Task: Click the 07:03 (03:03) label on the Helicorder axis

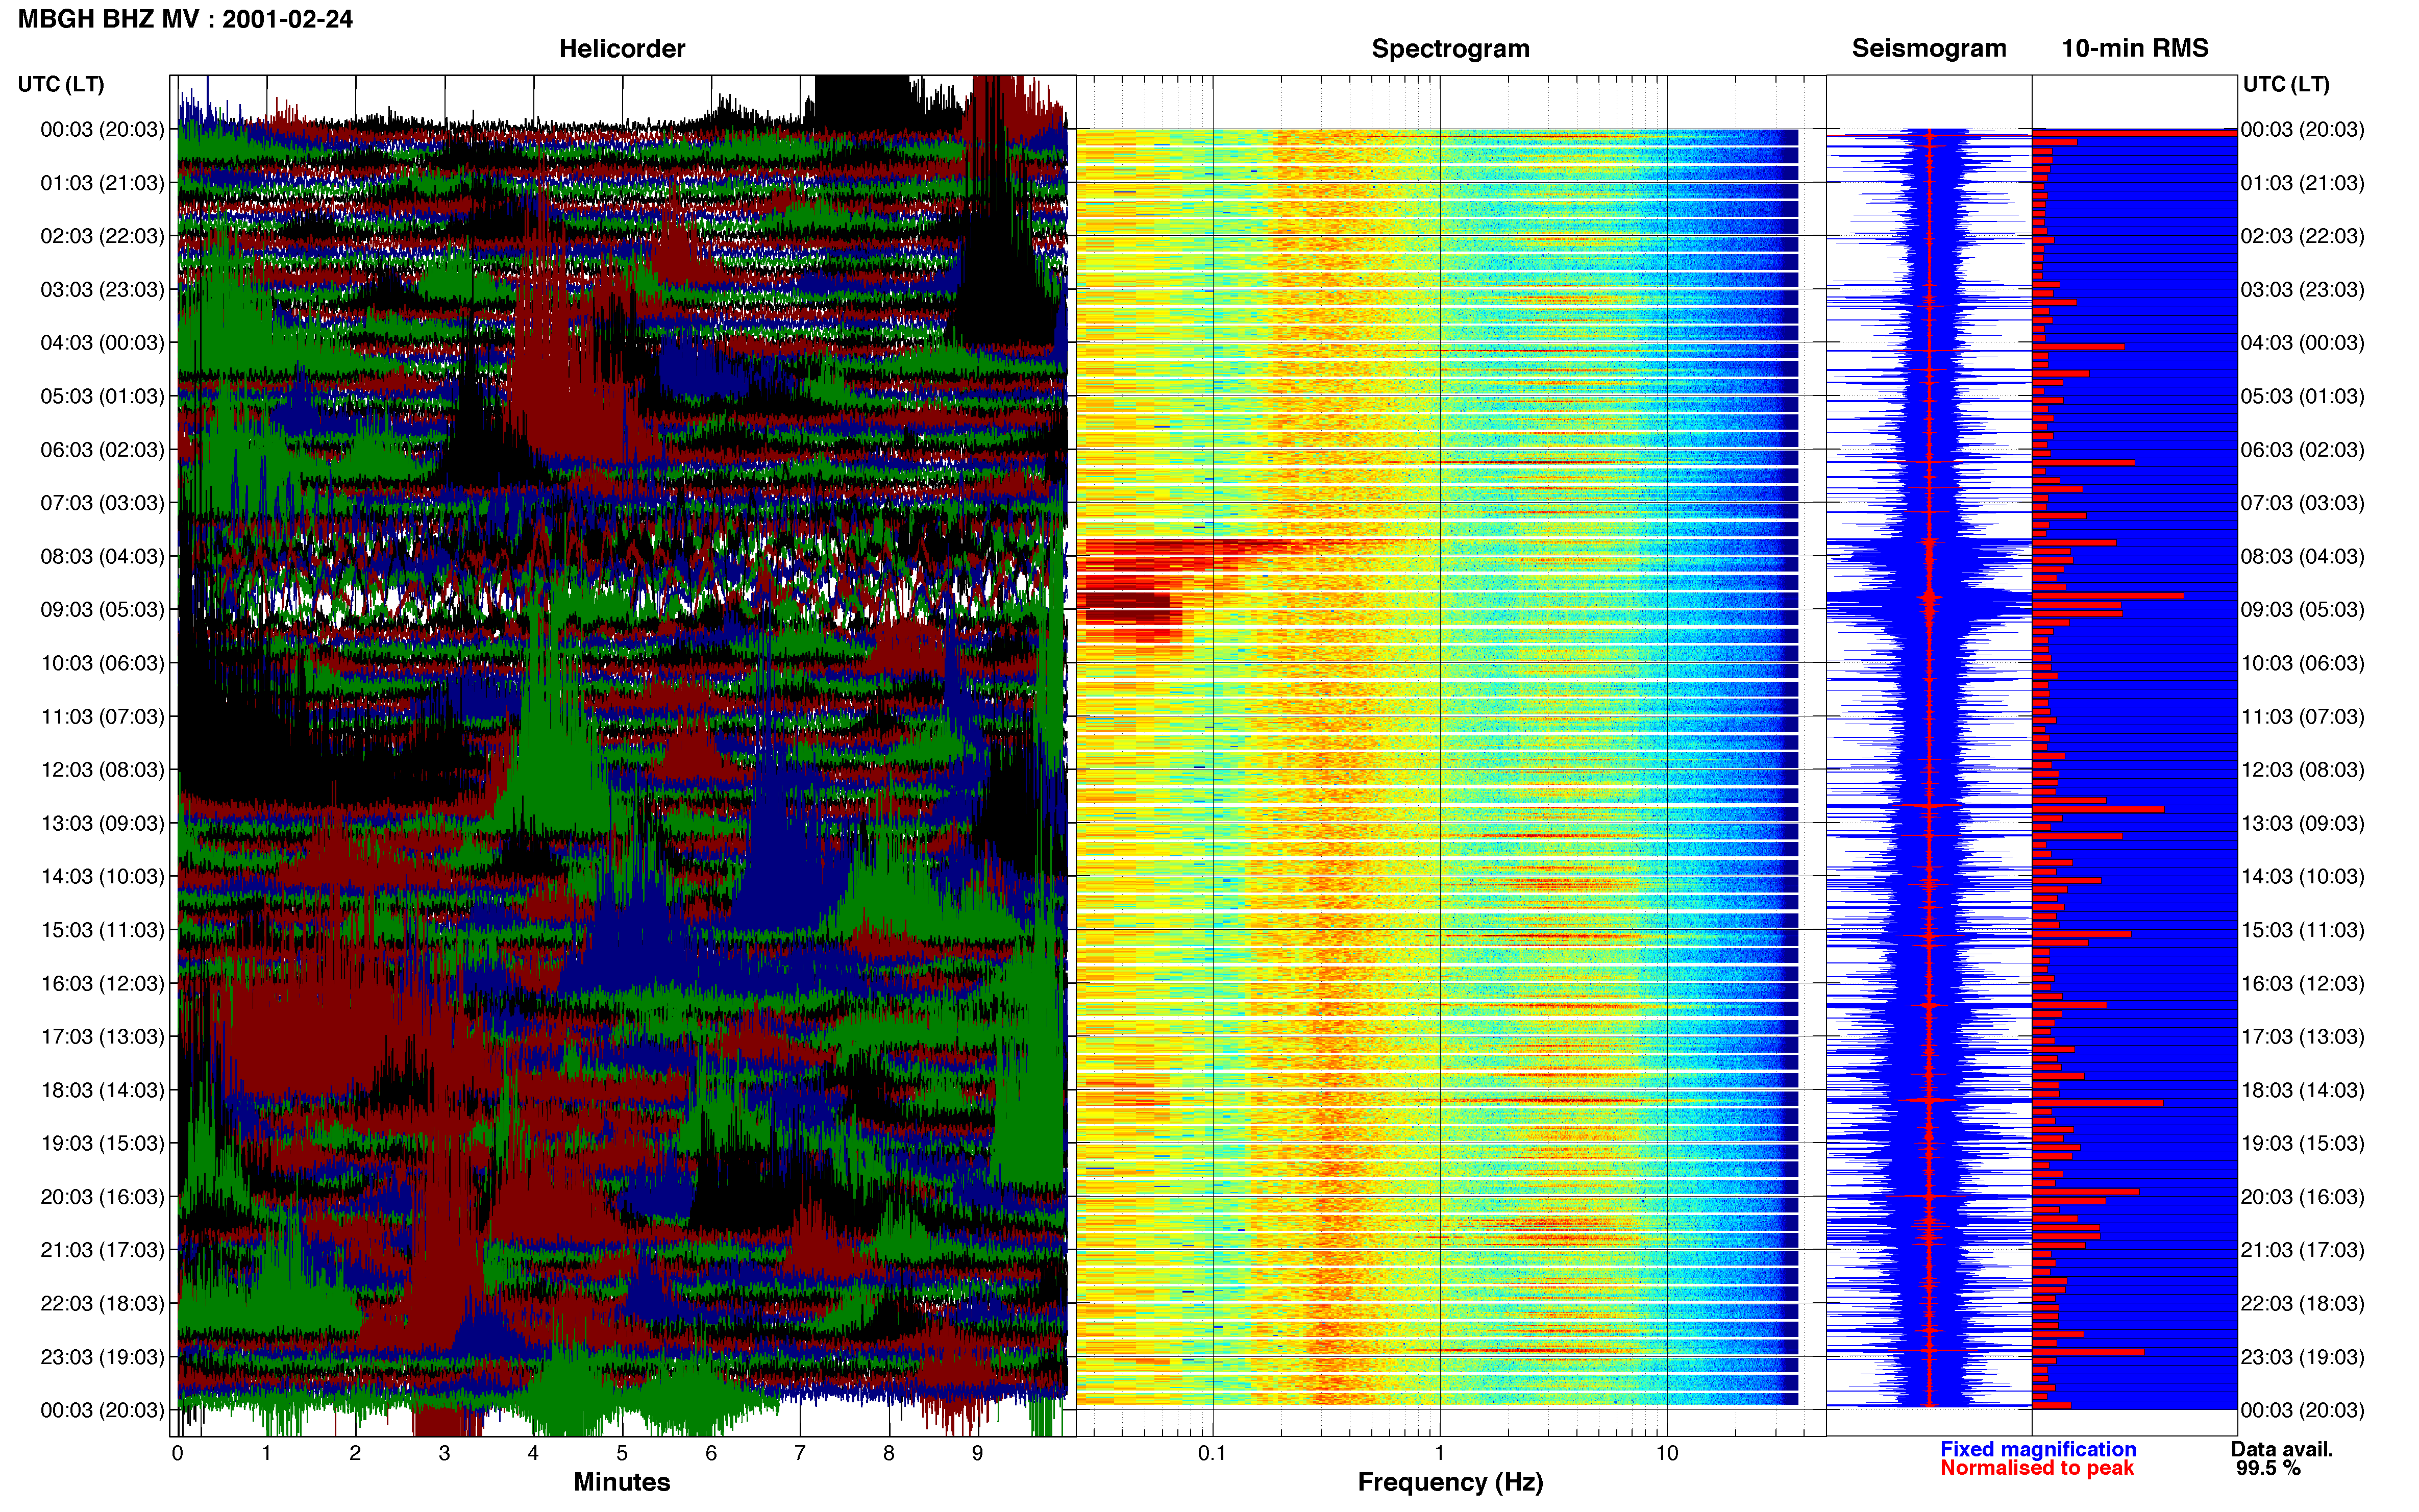Action: click(102, 503)
